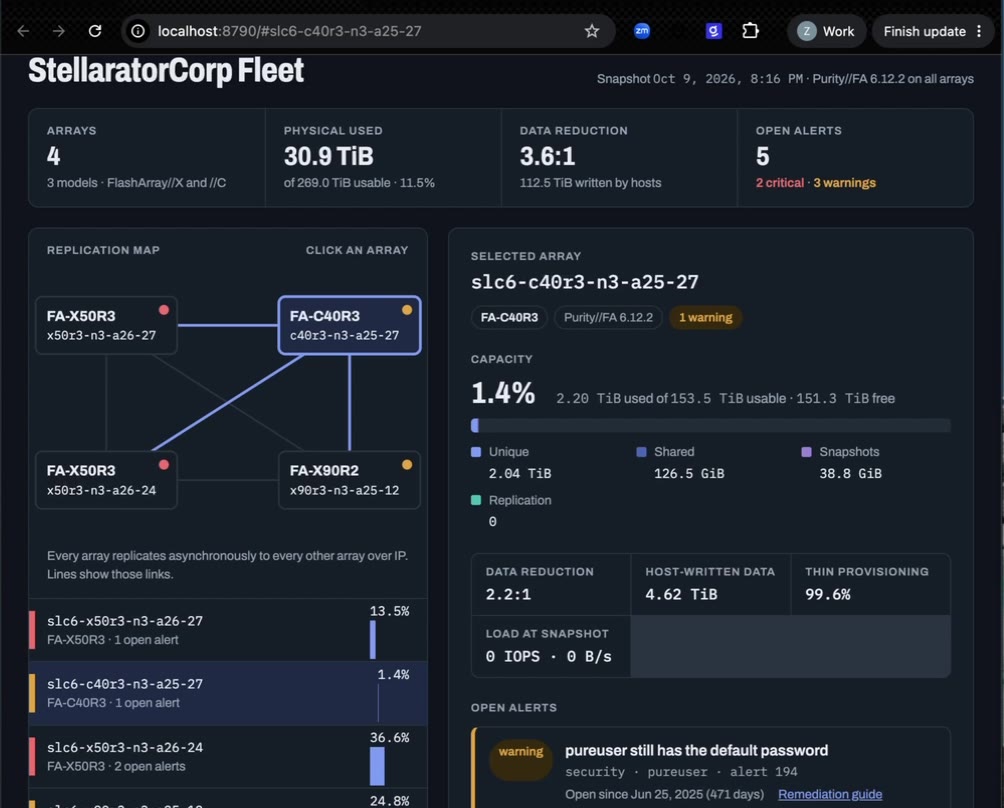Click the 36.6% usage bar
Image resolution: width=1004 pixels, height=808 pixels.
377,766
